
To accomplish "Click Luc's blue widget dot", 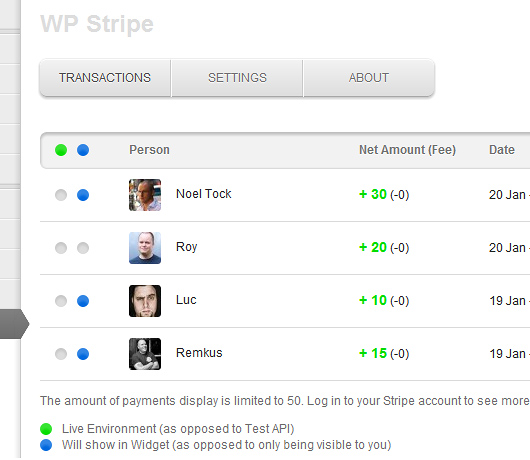I will (x=83, y=301).
